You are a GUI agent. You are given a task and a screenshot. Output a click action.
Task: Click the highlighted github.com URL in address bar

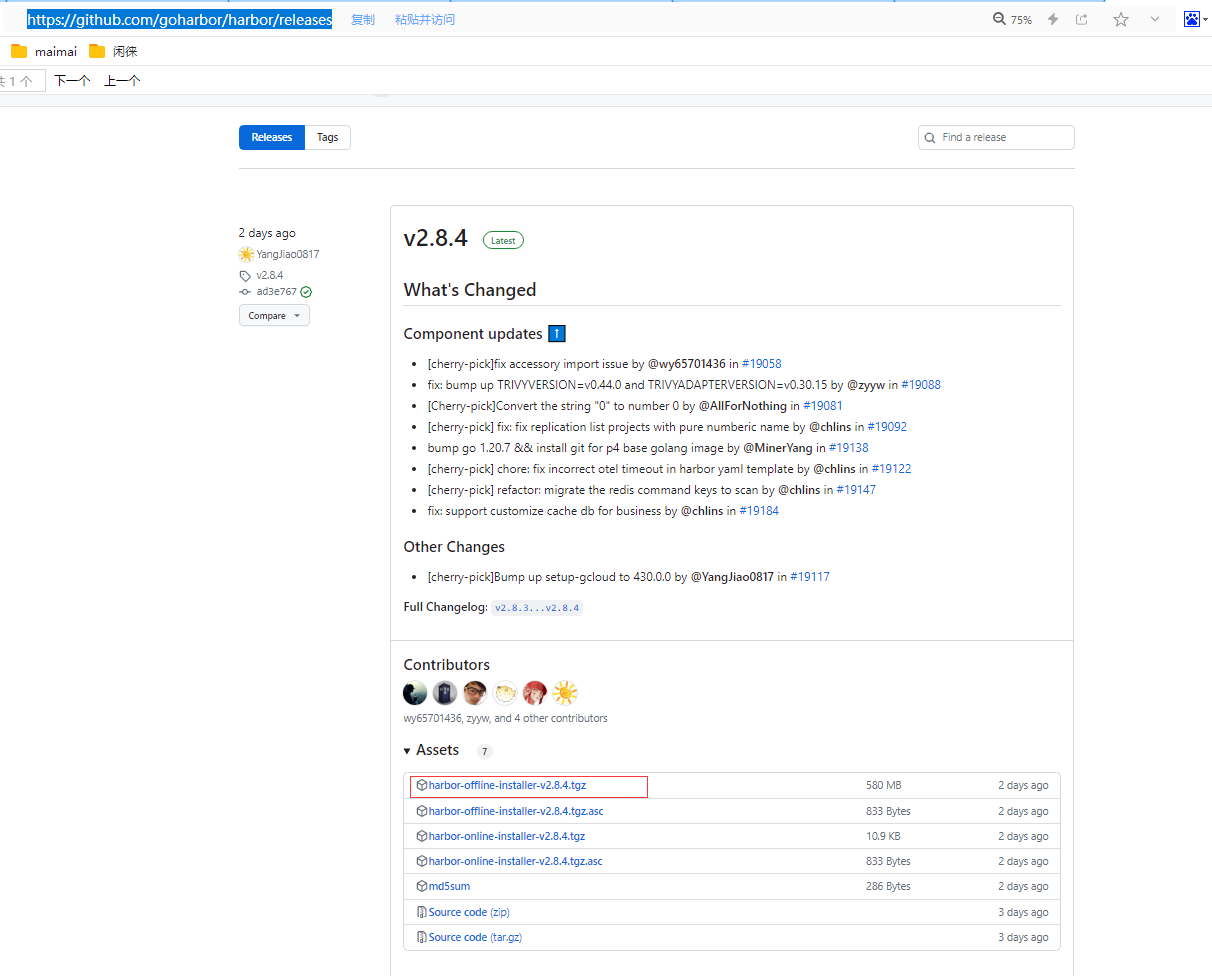[x=179, y=19]
